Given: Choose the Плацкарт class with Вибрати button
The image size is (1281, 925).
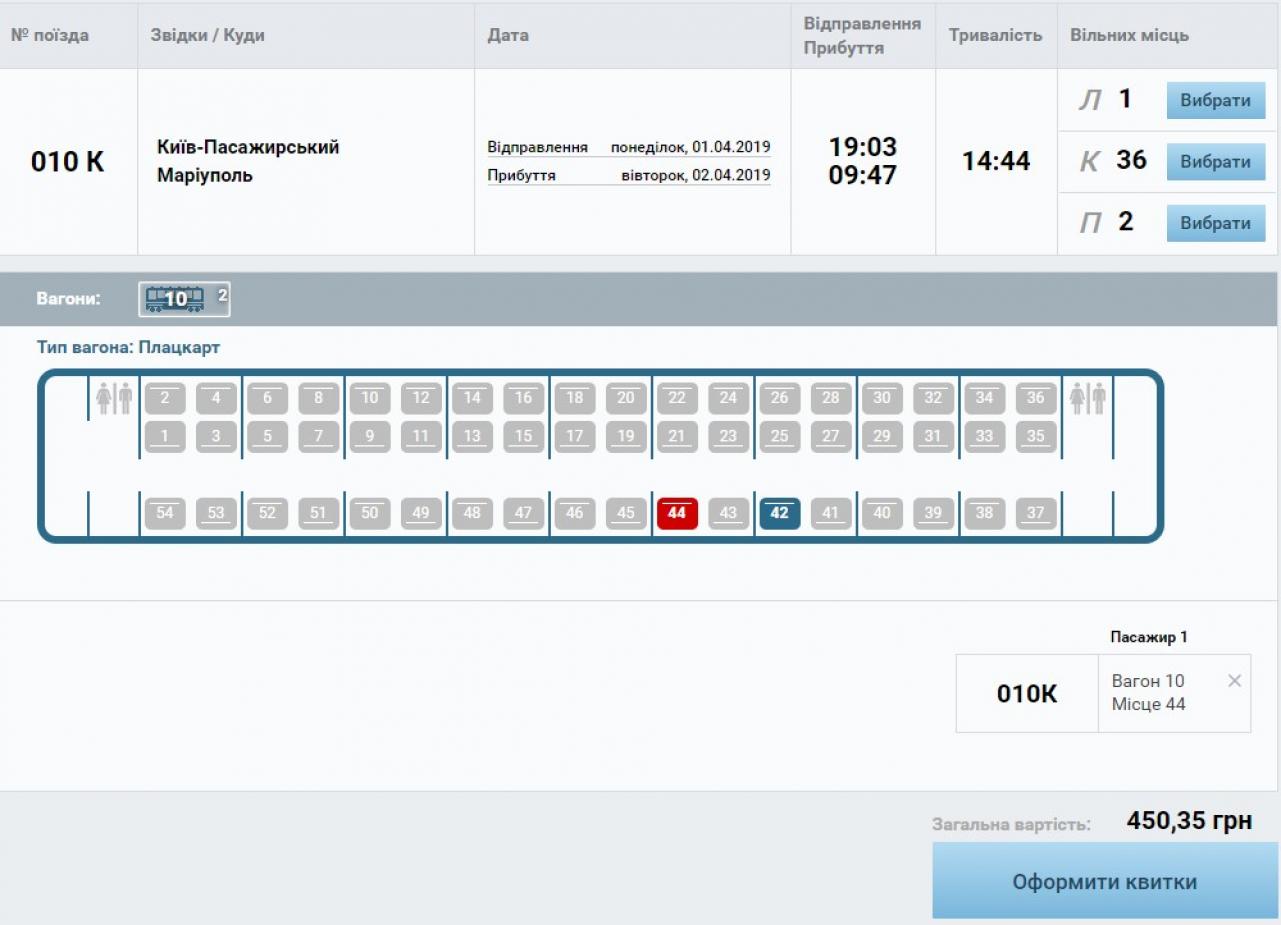Looking at the screenshot, I should [x=1215, y=223].
